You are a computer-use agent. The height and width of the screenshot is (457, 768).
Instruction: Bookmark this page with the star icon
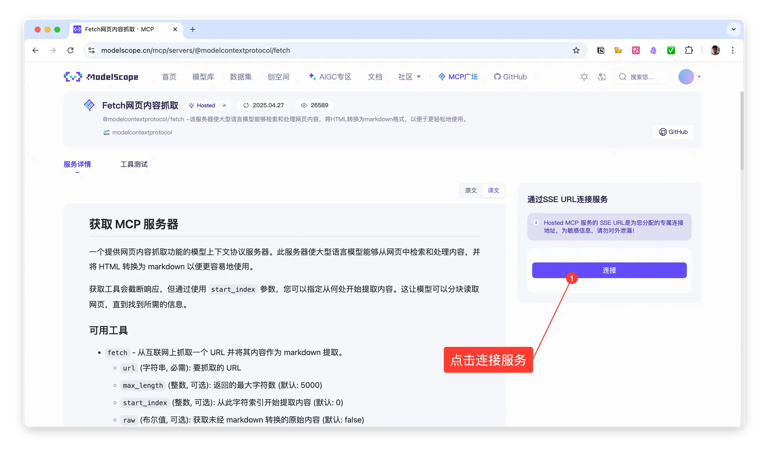tap(576, 50)
